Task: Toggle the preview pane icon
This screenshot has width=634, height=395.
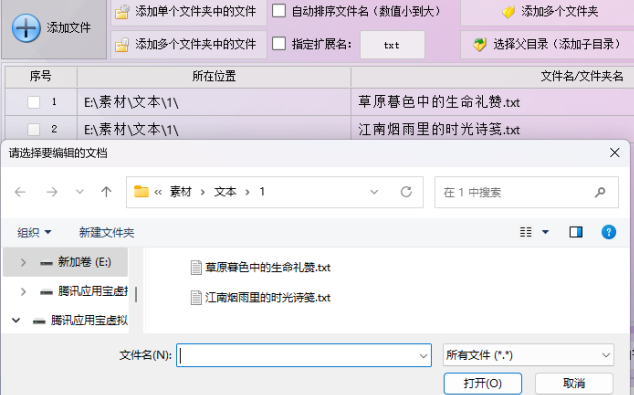Action: [576, 232]
